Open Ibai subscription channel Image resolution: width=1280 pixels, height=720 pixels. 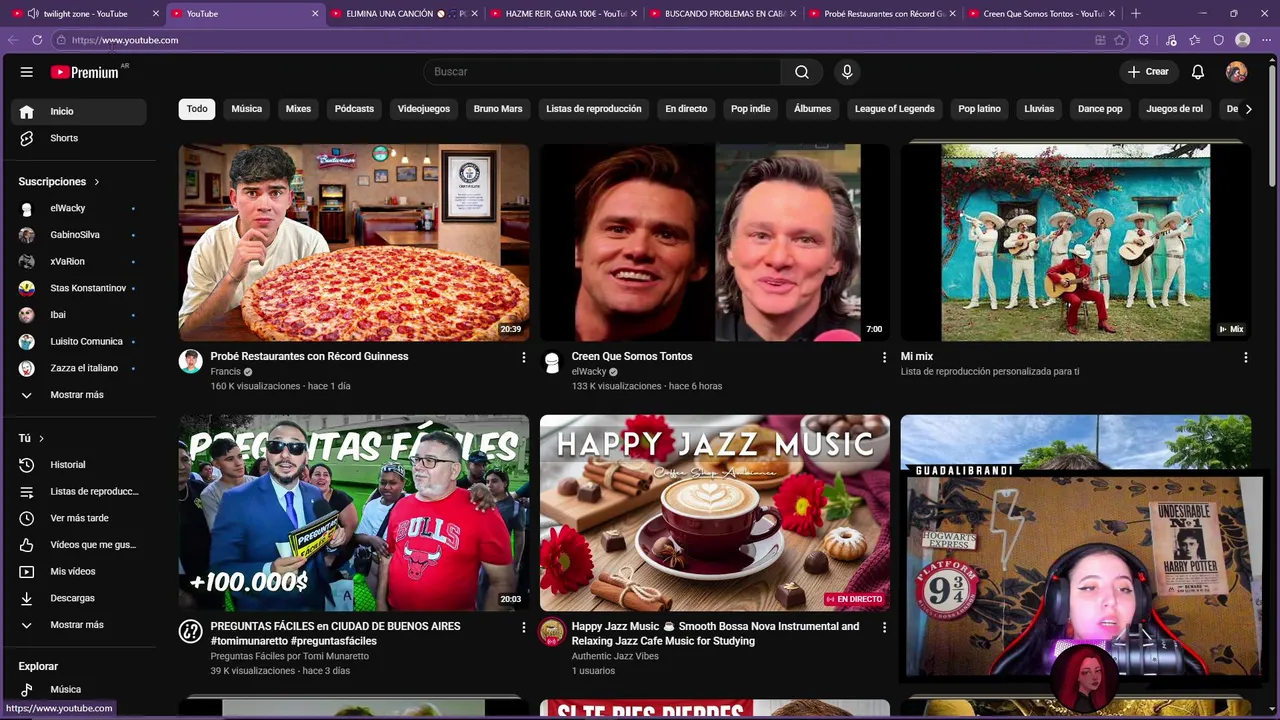79,315
